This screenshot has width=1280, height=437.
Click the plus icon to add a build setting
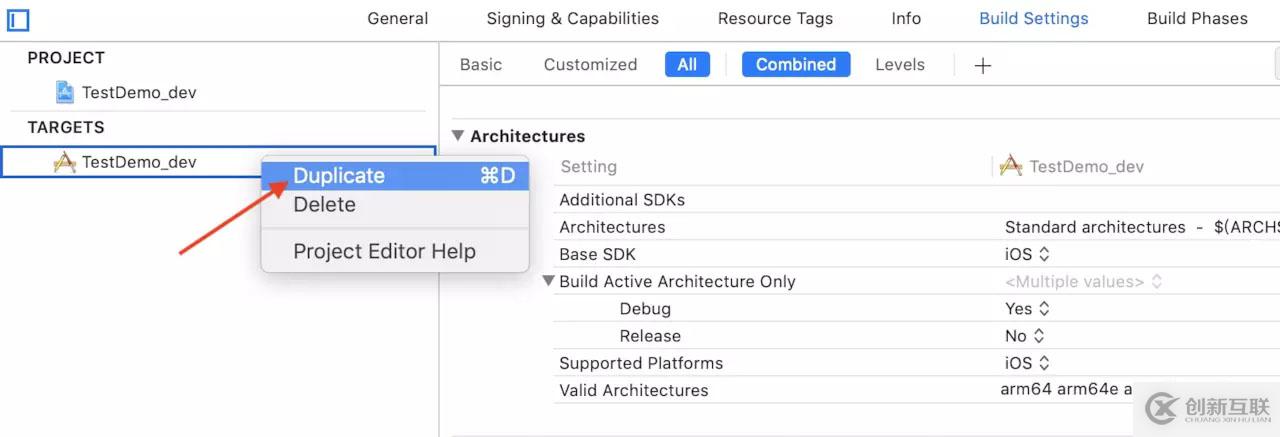[983, 65]
